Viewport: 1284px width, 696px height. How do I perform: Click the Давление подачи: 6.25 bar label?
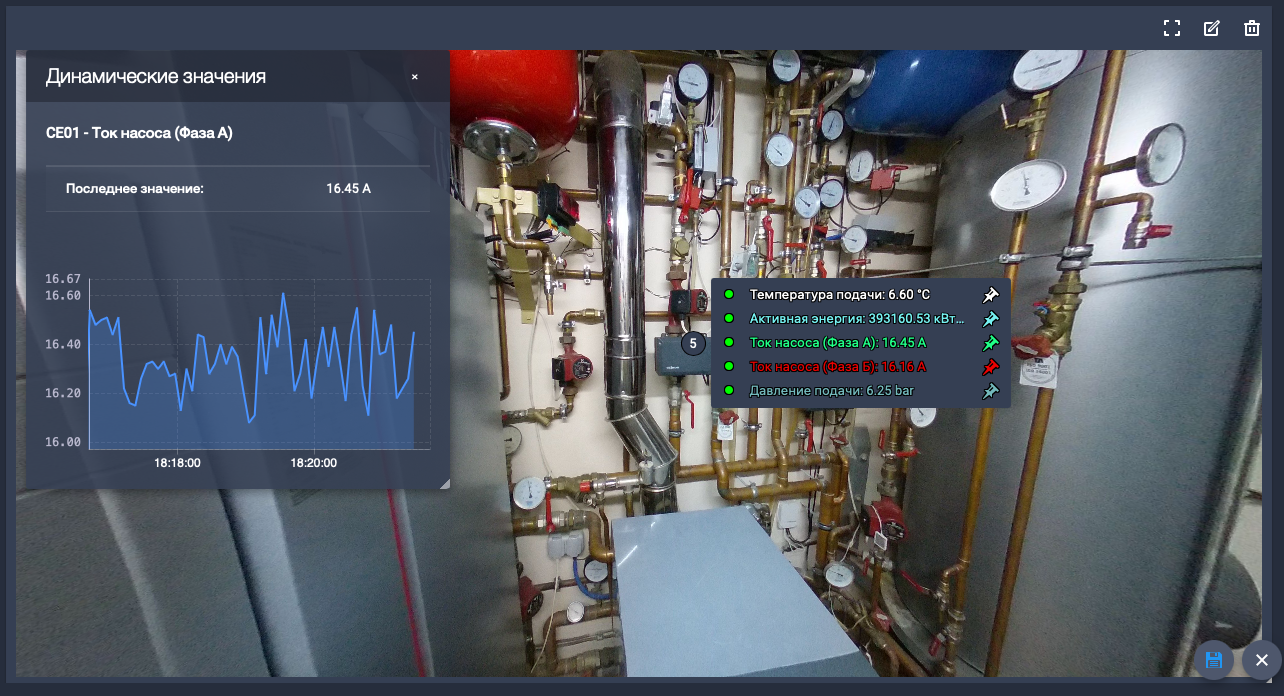tap(831, 391)
